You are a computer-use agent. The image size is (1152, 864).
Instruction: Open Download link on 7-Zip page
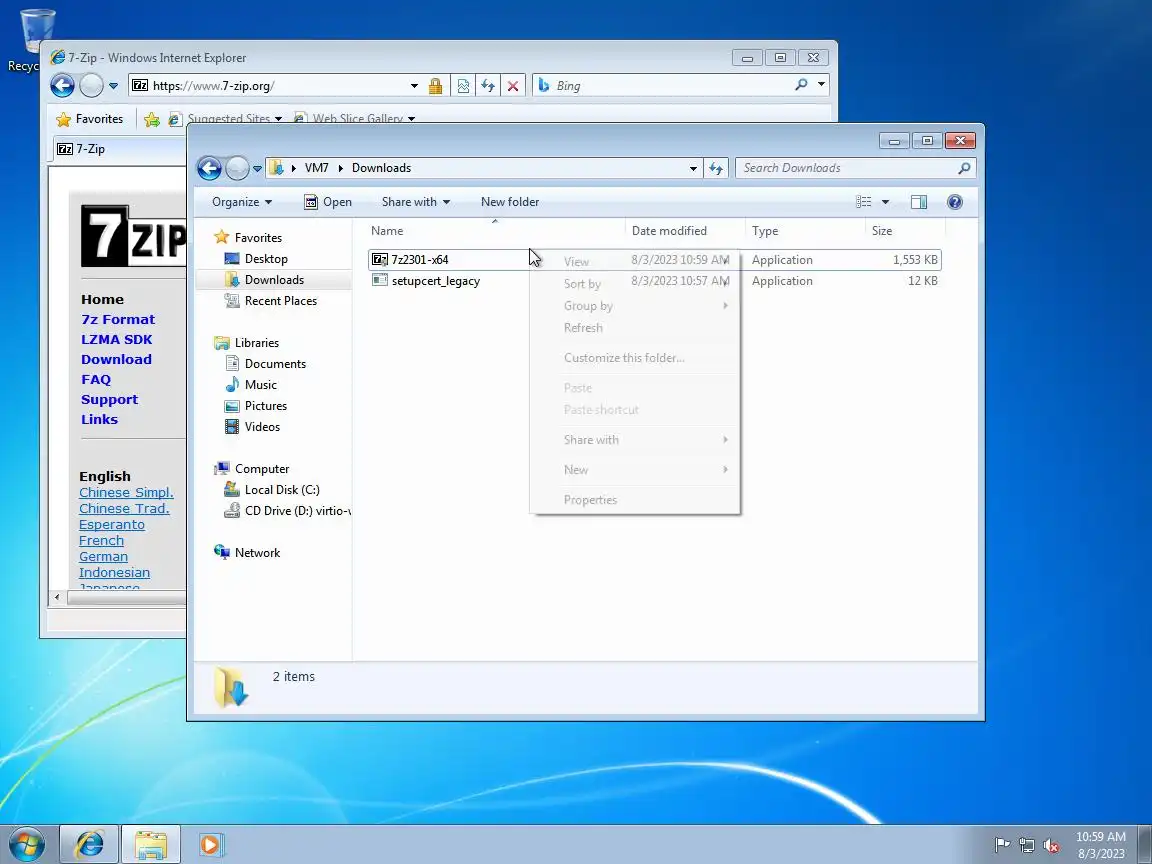tap(116, 359)
